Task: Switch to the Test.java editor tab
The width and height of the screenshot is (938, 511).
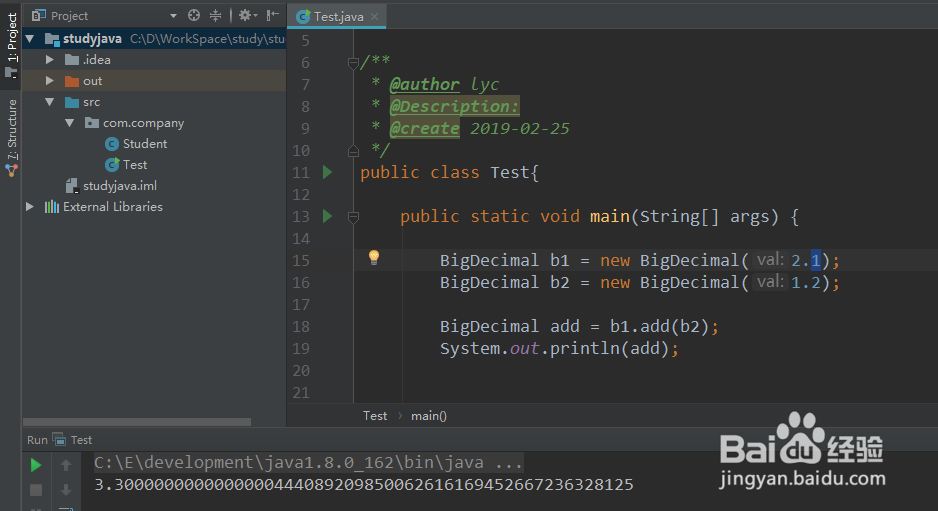Action: (x=338, y=17)
